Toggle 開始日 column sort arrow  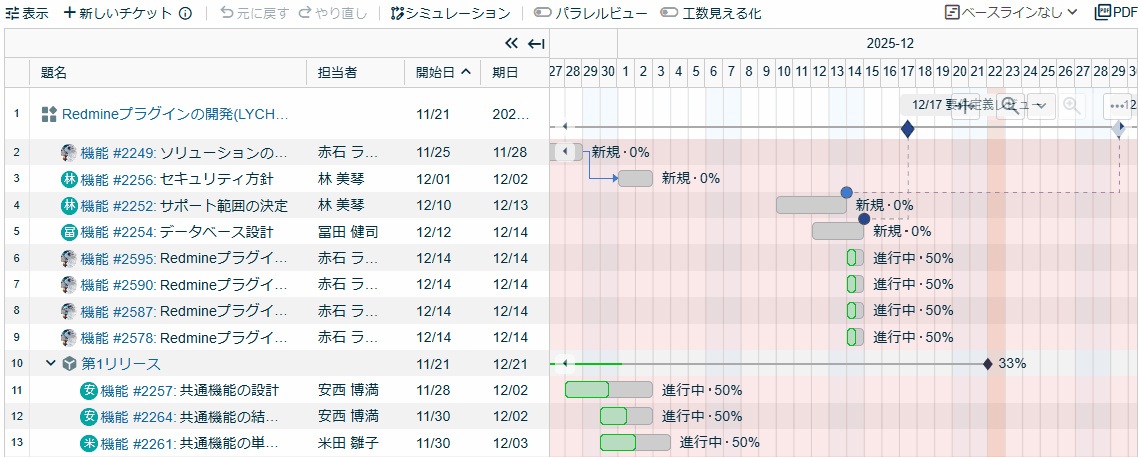point(466,72)
